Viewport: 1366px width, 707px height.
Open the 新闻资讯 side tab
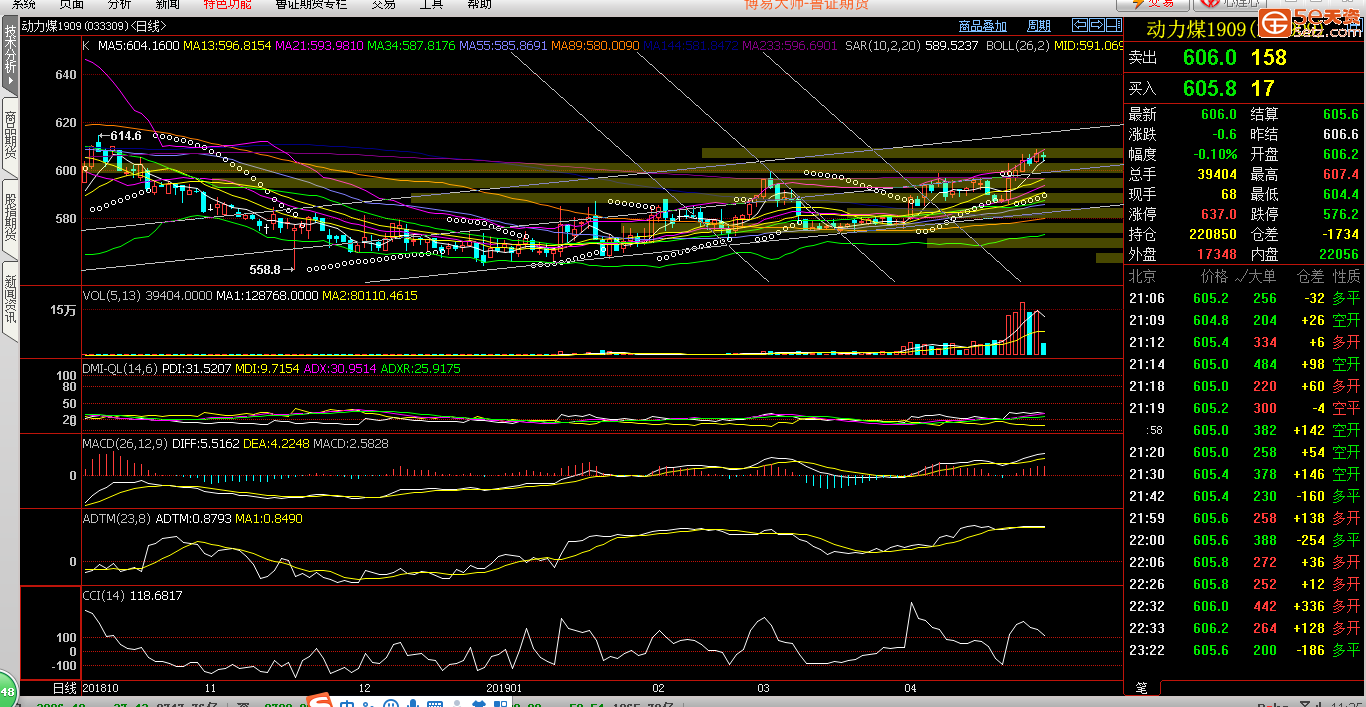tap(10, 300)
